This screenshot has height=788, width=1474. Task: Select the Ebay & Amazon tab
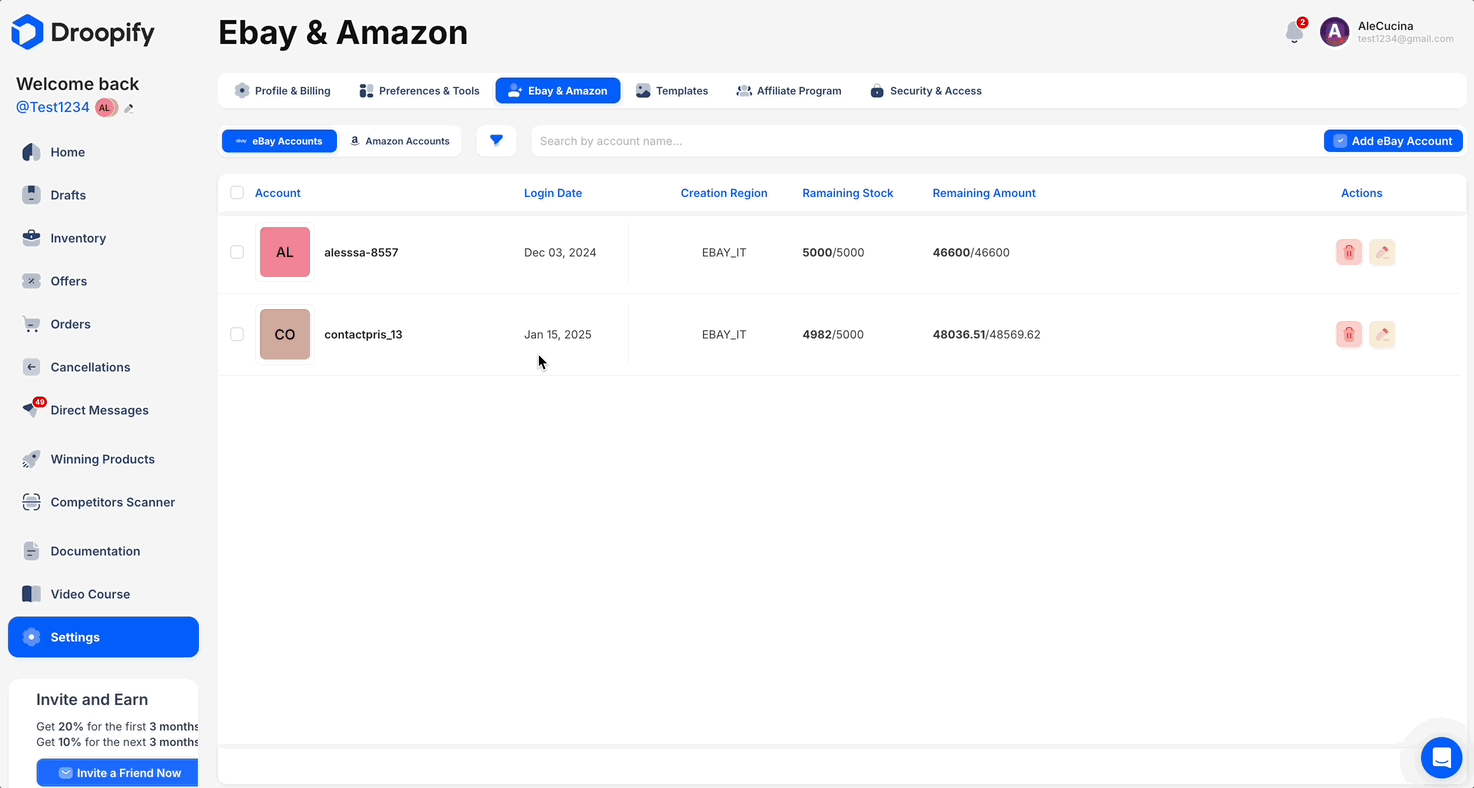click(x=558, y=91)
